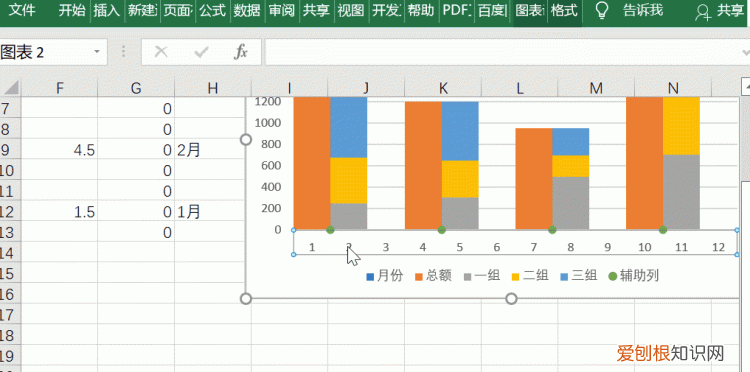Click the 月份 legend entry
Screen dimensions: 750x372
click(385, 276)
